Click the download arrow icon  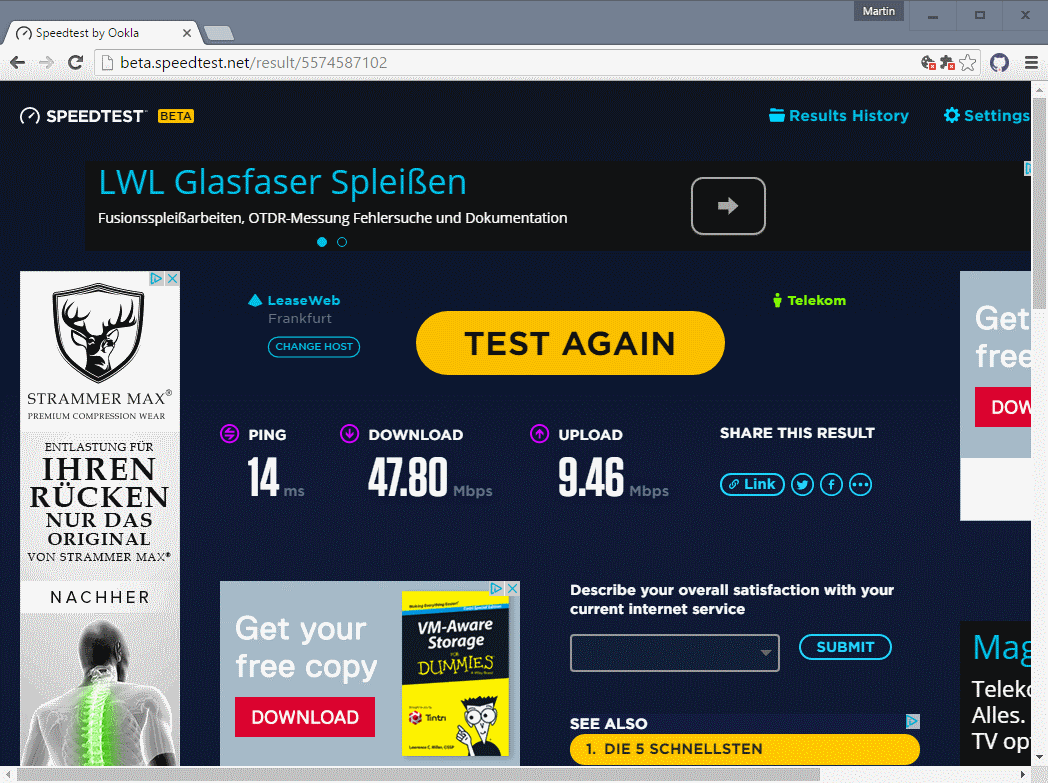point(350,434)
